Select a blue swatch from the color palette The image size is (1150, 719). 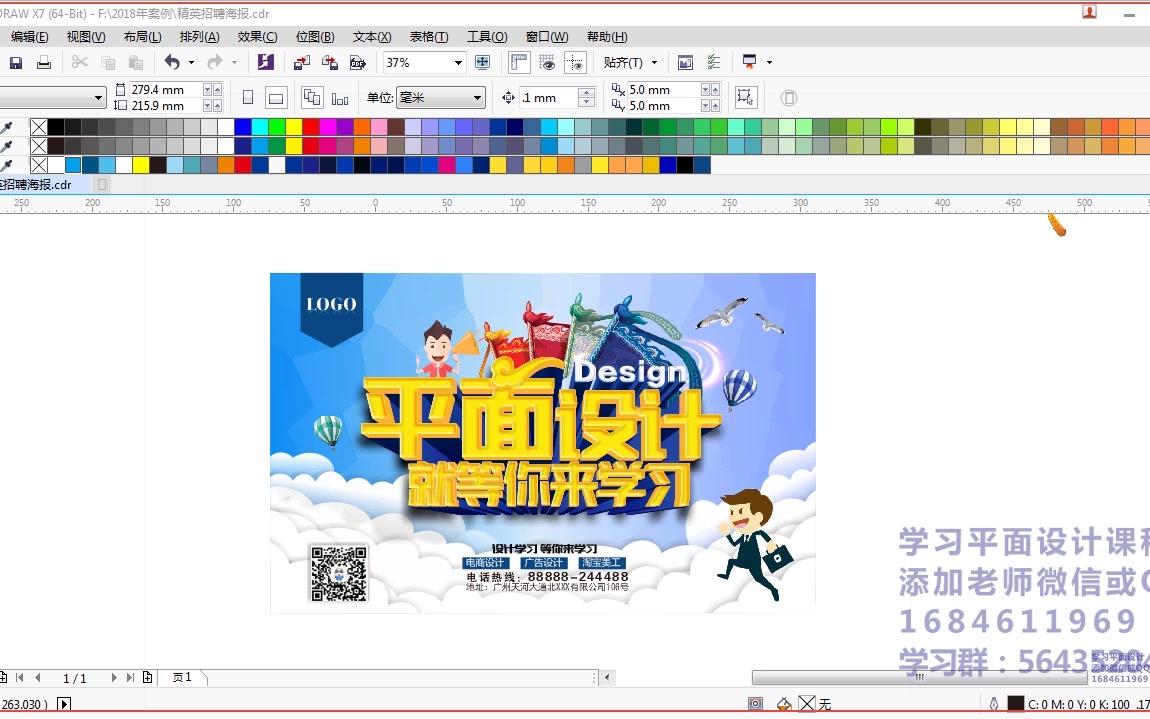[x=245, y=128]
